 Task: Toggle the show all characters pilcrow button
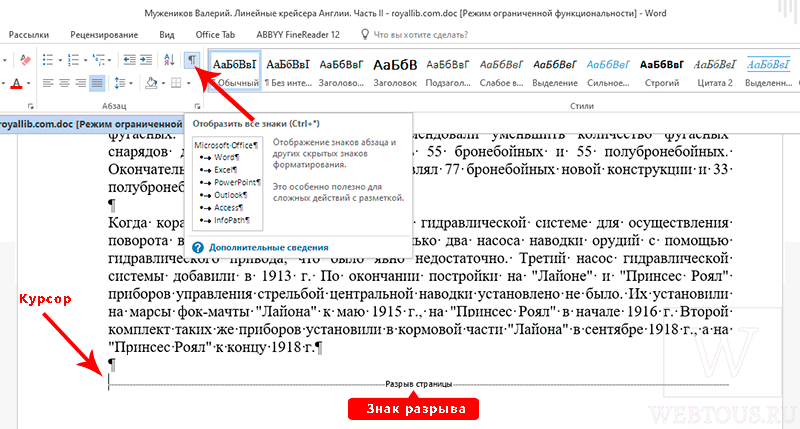191,60
